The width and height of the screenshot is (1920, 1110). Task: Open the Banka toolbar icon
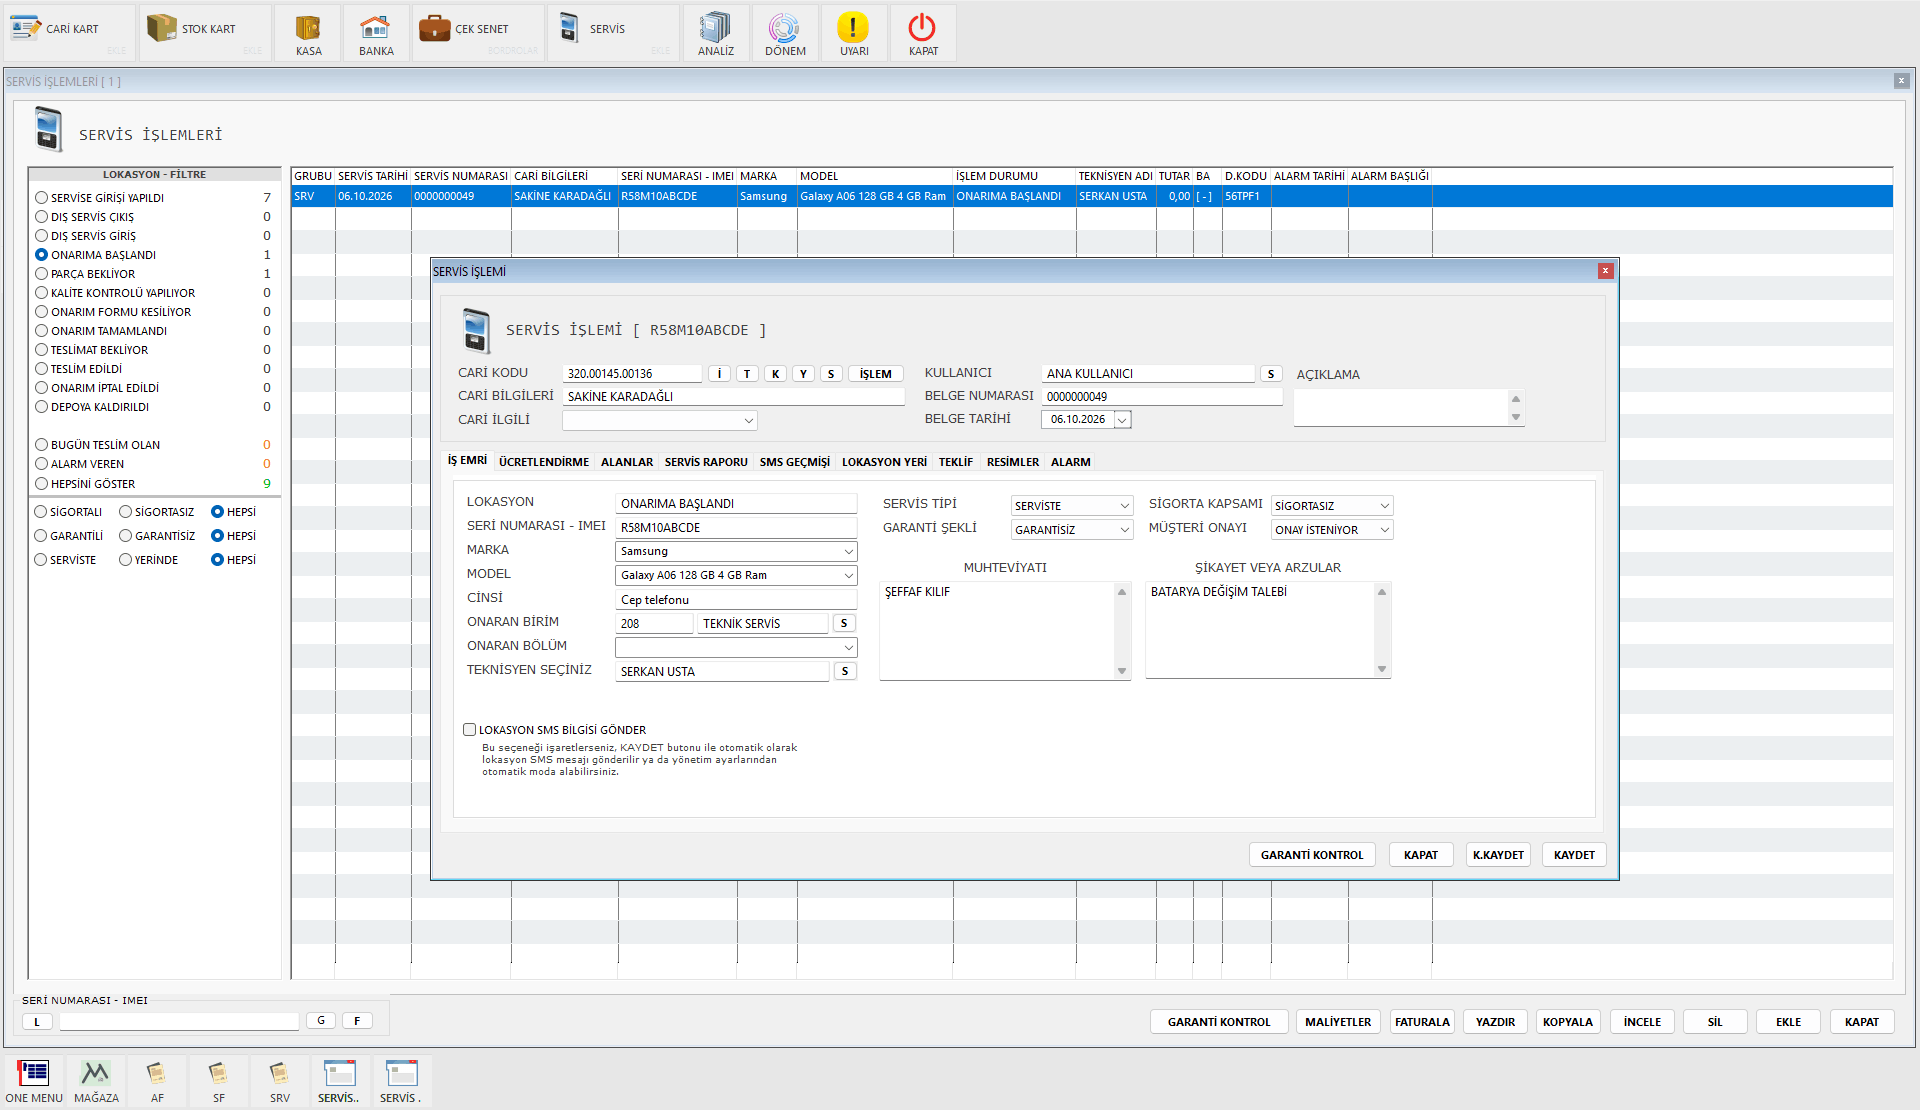376,33
